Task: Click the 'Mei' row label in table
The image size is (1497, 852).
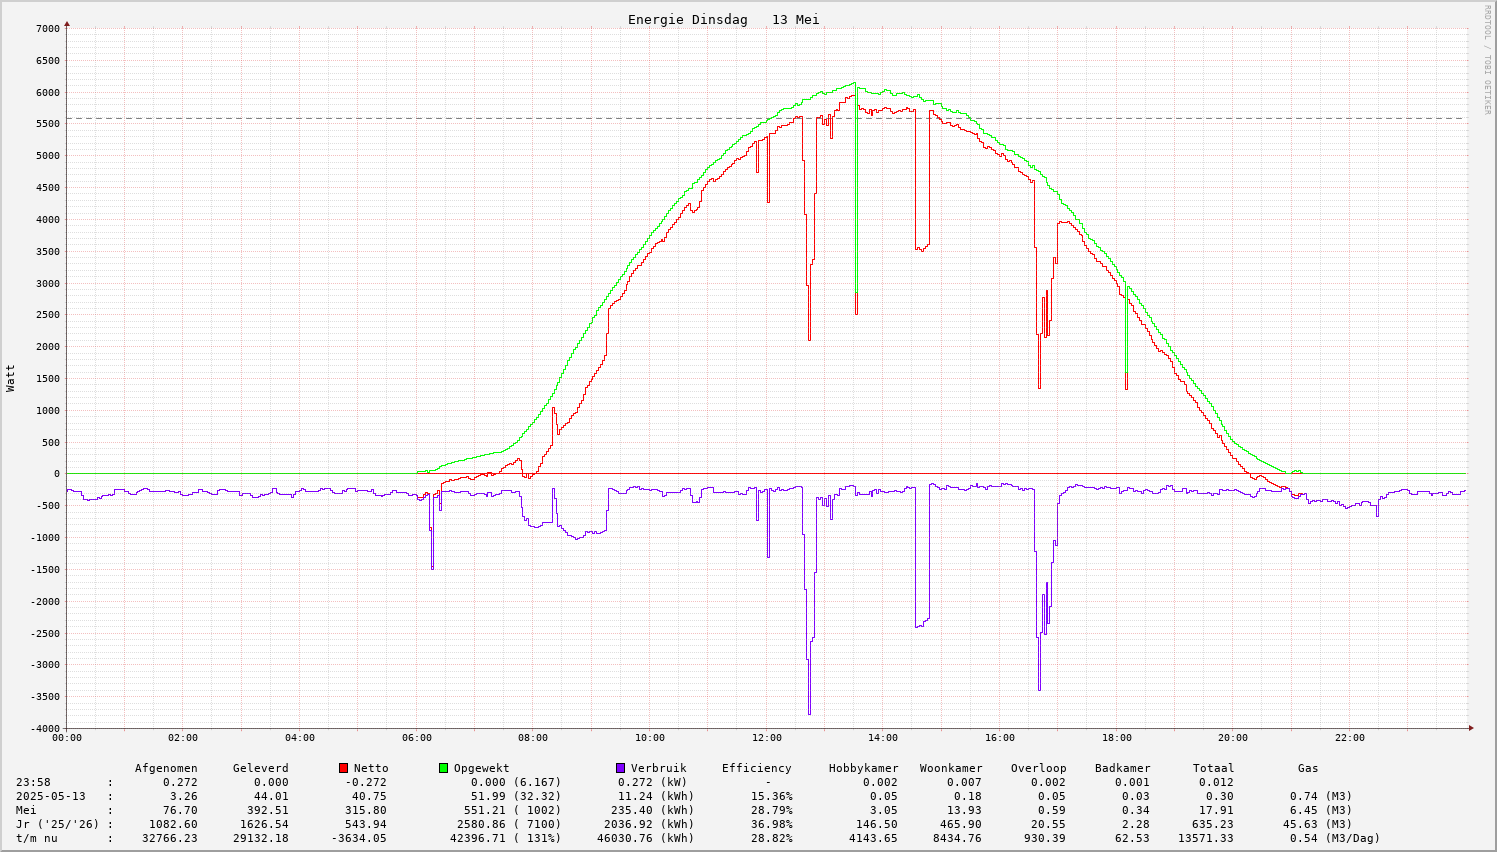Action: (26, 810)
